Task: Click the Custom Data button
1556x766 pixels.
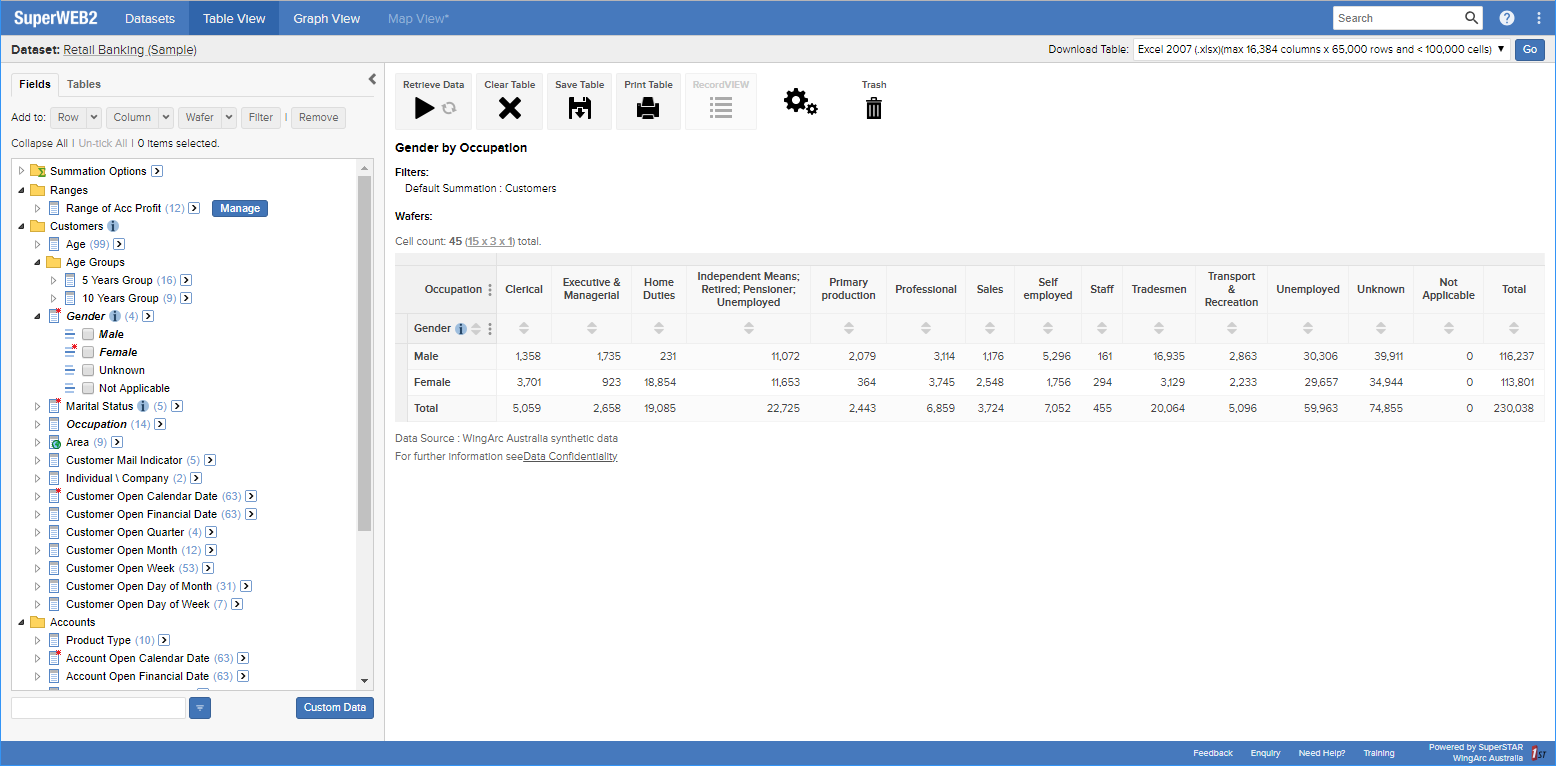Action: coord(334,708)
